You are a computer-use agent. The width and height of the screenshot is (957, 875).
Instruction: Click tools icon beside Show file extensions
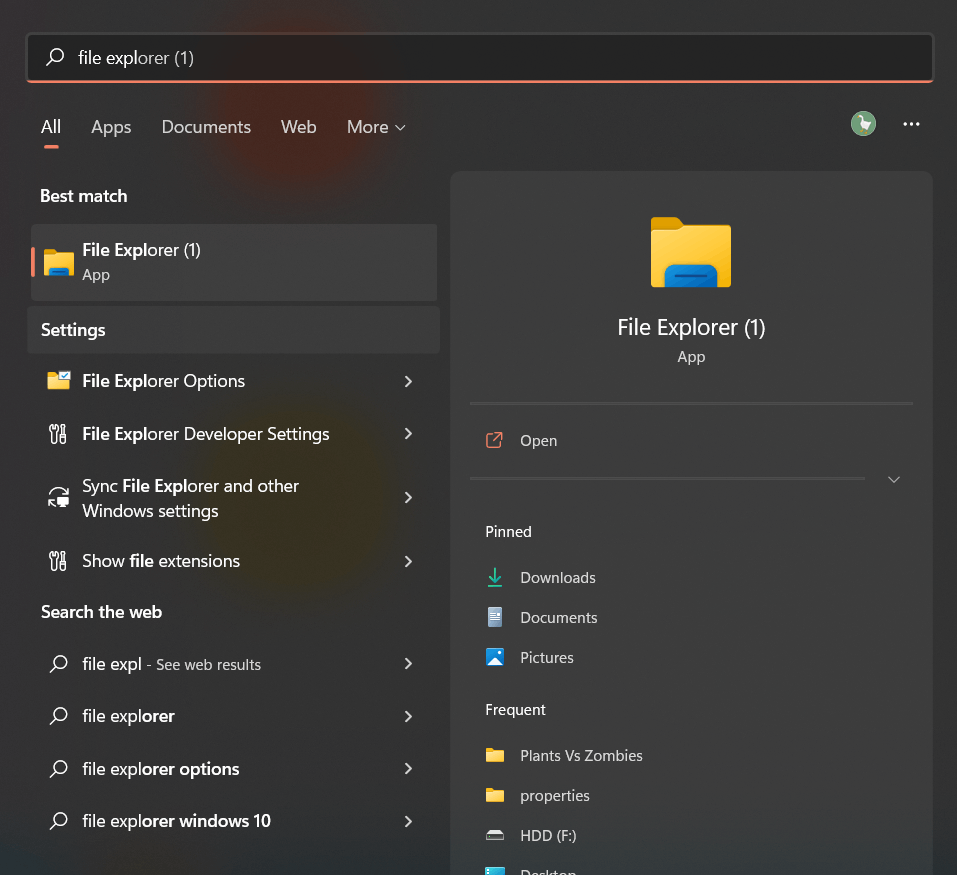tap(58, 561)
